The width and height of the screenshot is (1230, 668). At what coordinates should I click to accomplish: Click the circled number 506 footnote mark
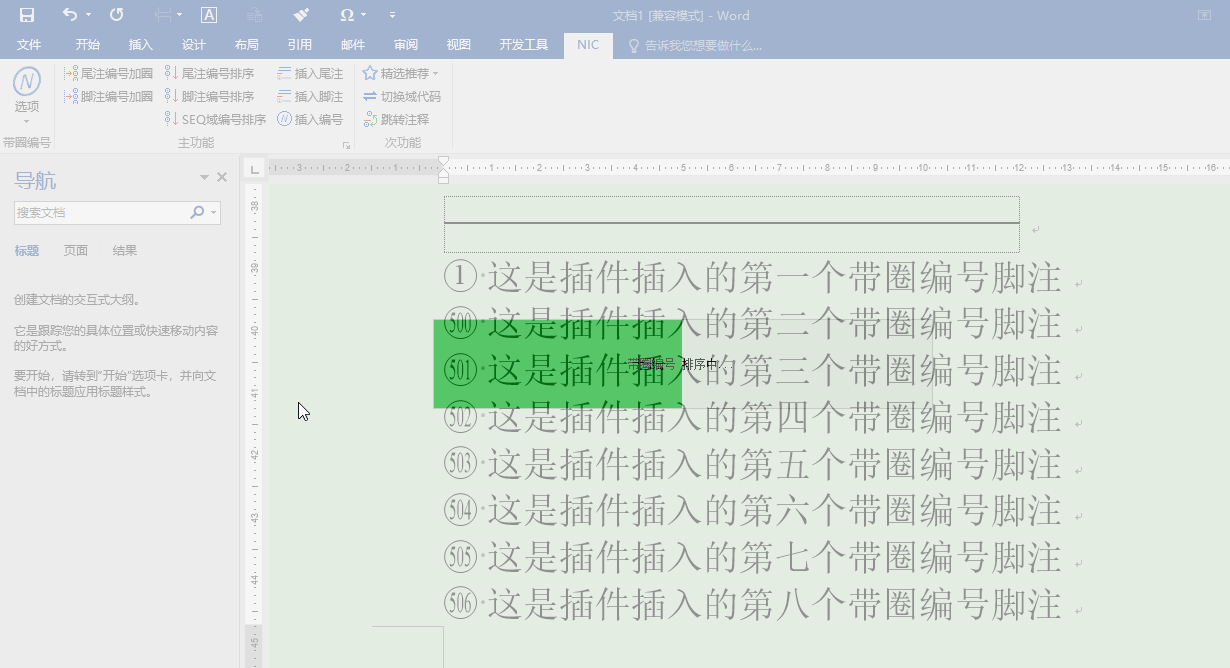(x=461, y=604)
